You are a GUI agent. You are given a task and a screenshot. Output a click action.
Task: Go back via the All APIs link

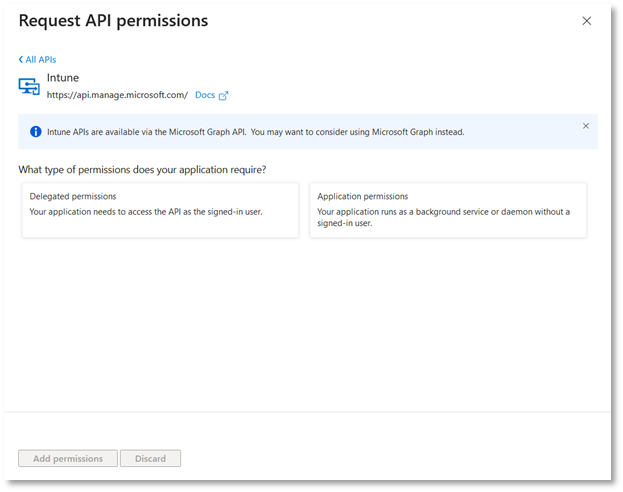coord(41,60)
